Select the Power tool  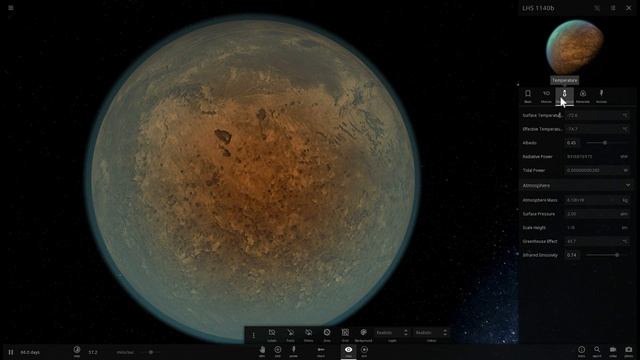pyautogui.click(x=293, y=351)
